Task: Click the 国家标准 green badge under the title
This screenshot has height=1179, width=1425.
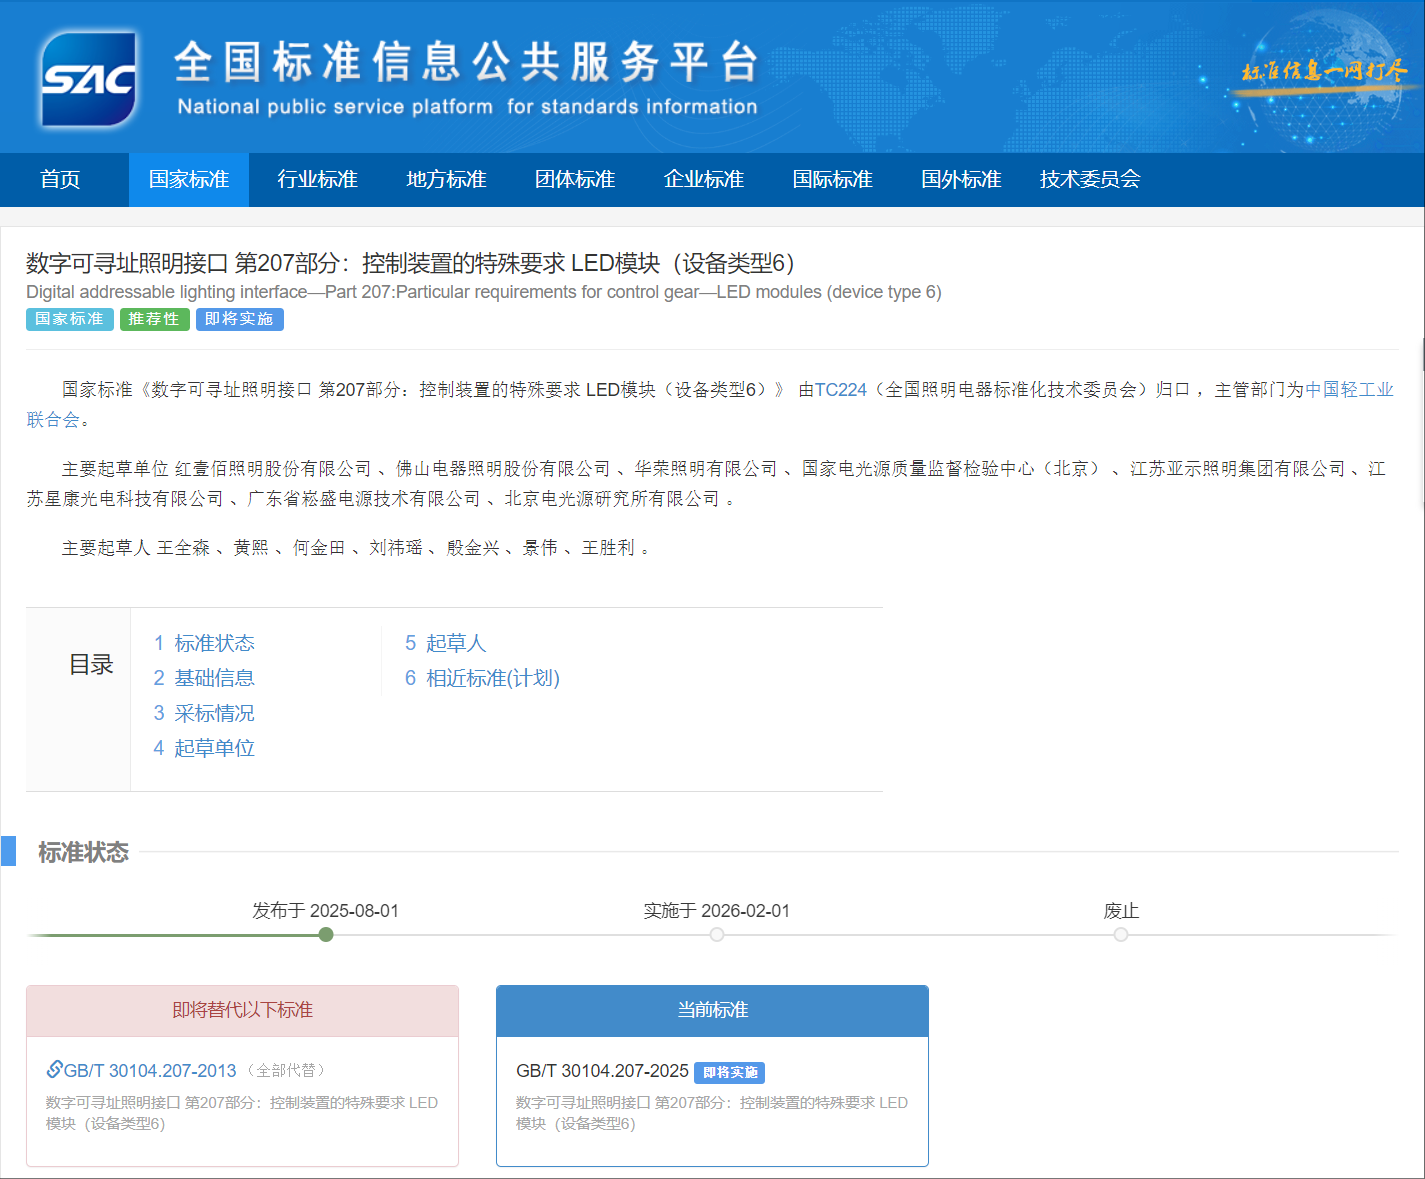Action: coord(69,319)
